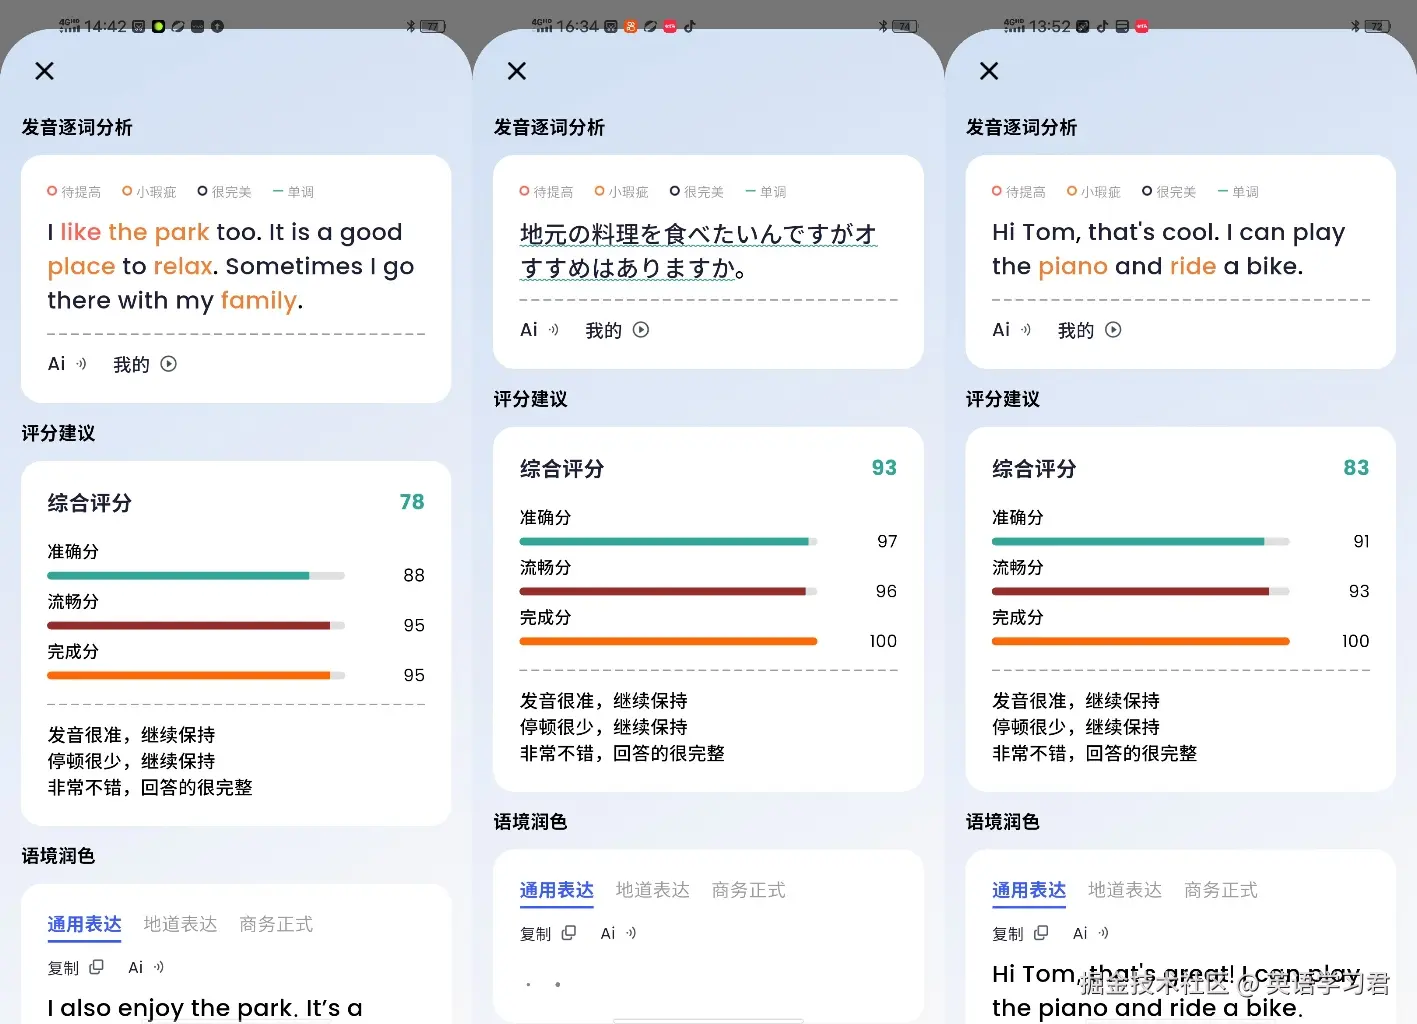Click the overall score 93
The image size is (1417, 1024).
[884, 468]
